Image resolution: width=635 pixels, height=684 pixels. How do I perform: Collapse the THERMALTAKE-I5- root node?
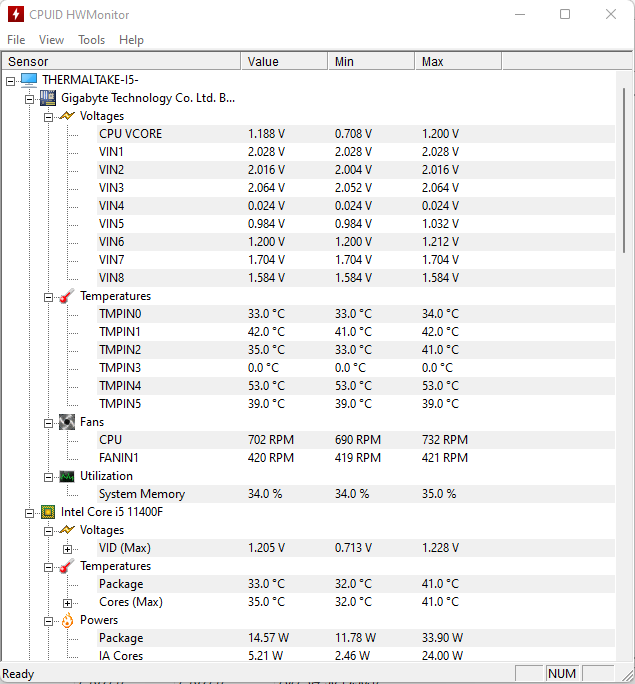(10, 81)
